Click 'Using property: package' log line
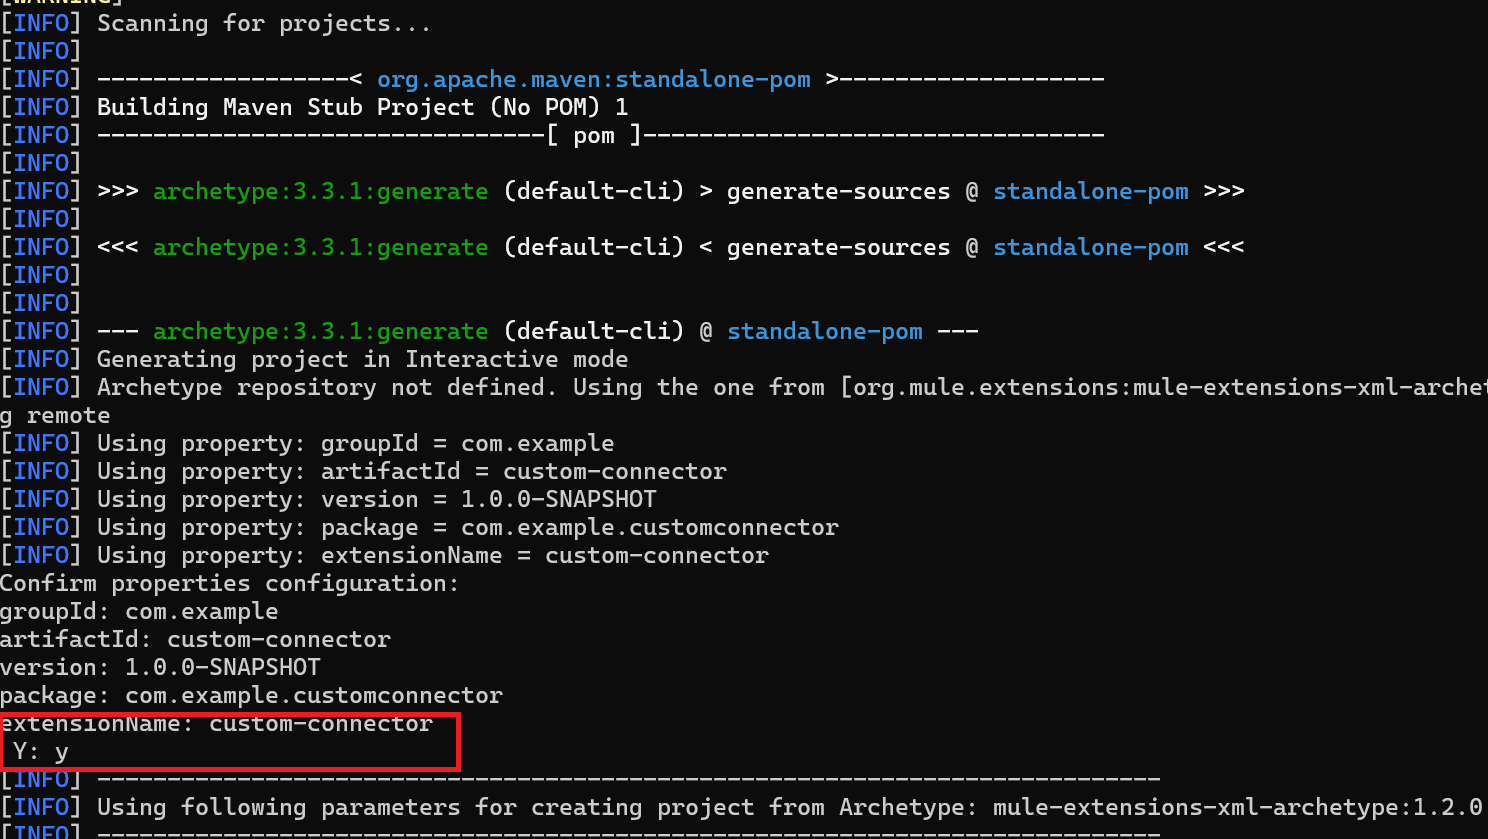This screenshot has height=839, width=1488. tap(467, 527)
